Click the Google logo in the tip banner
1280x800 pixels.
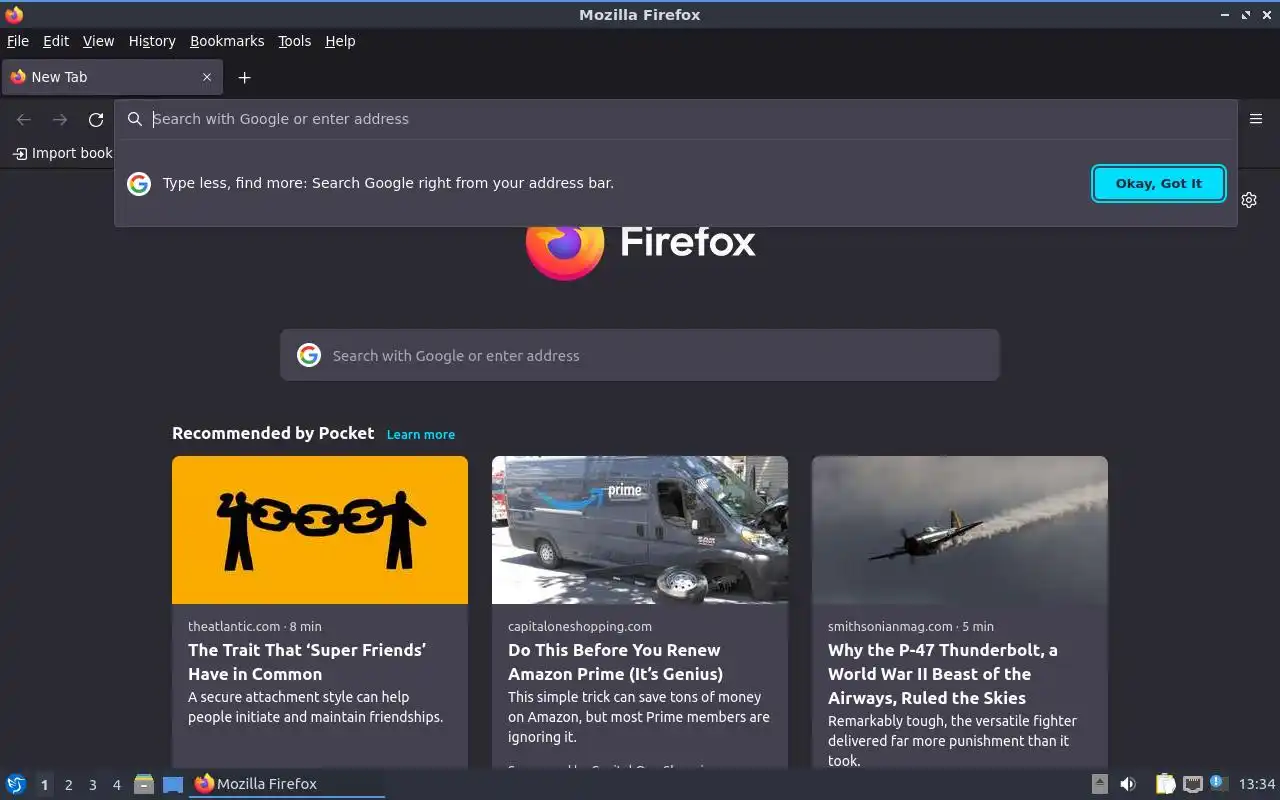point(139,183)
